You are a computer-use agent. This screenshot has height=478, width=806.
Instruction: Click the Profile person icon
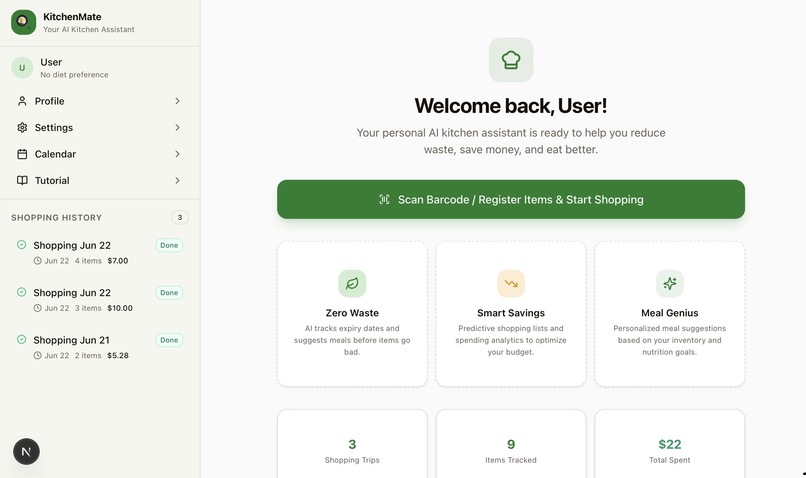pyautogui.click(x=22, y=101)
